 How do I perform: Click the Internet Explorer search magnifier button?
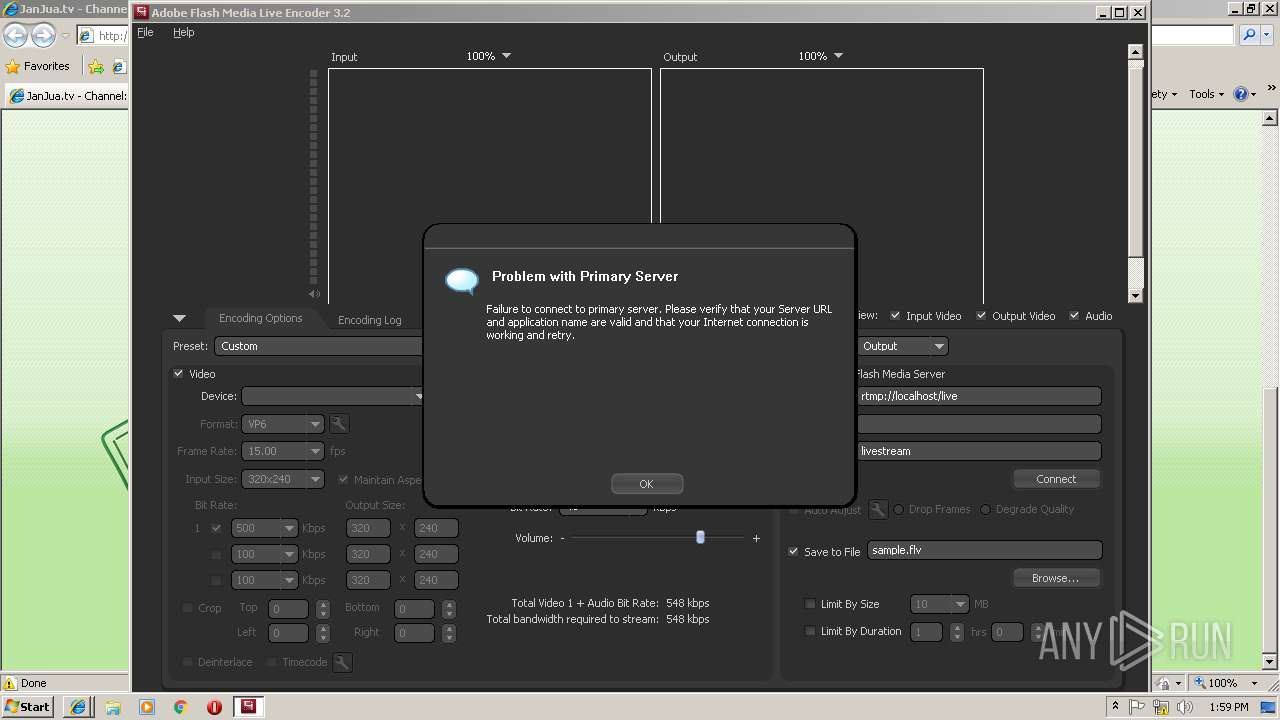1250,35
